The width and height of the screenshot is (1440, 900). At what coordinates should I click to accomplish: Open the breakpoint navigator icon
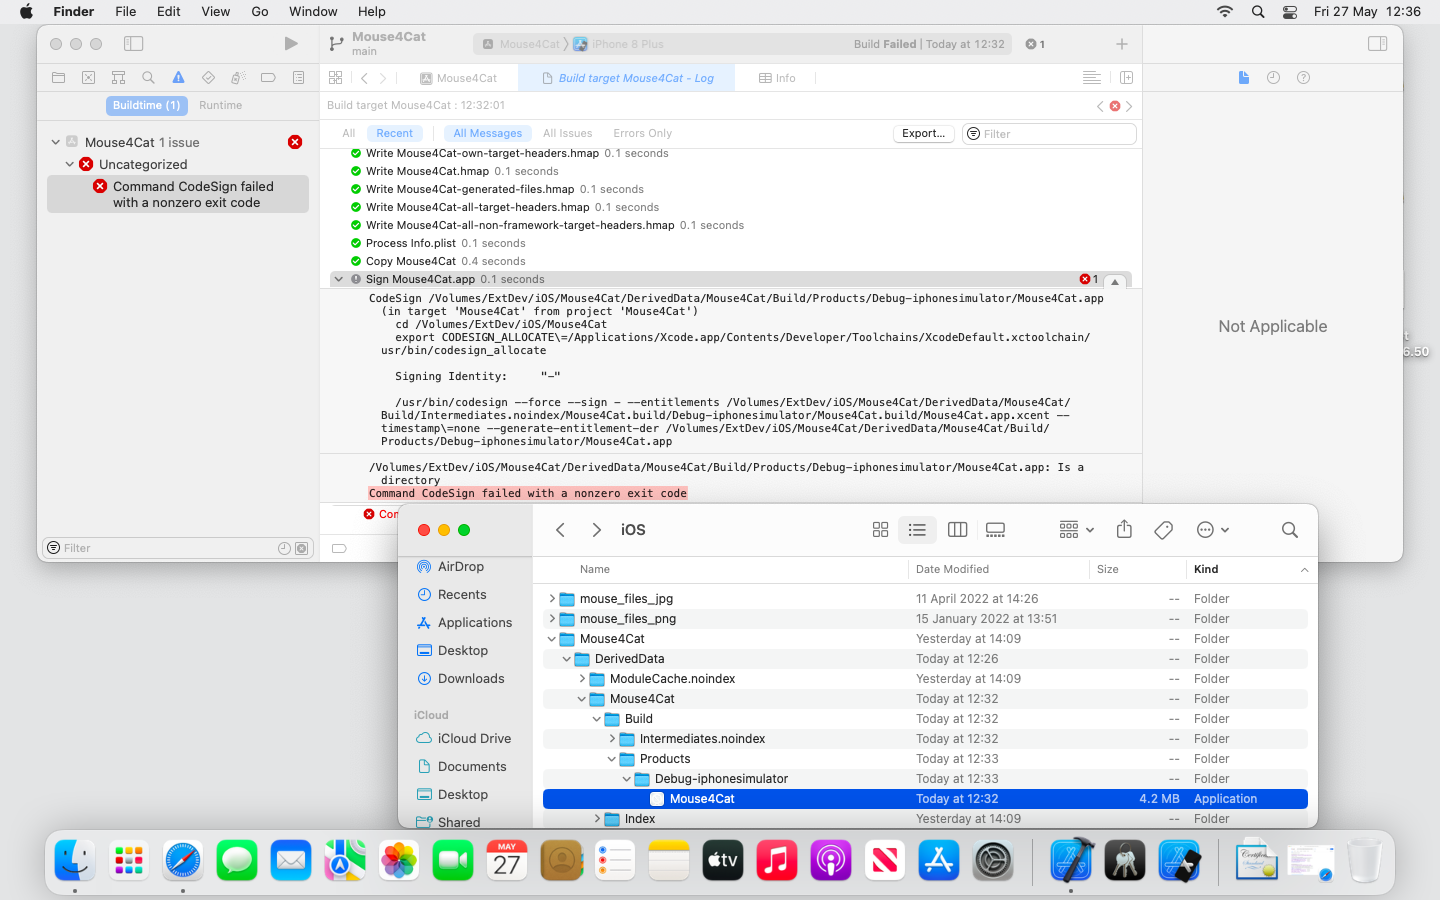(268, 78)
